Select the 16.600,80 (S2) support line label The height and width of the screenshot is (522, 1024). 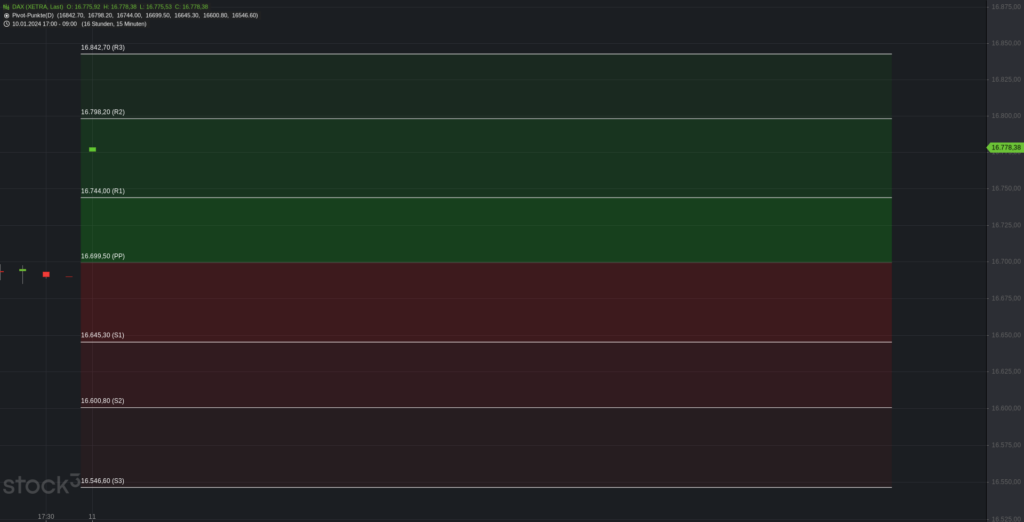pos(103,401)
